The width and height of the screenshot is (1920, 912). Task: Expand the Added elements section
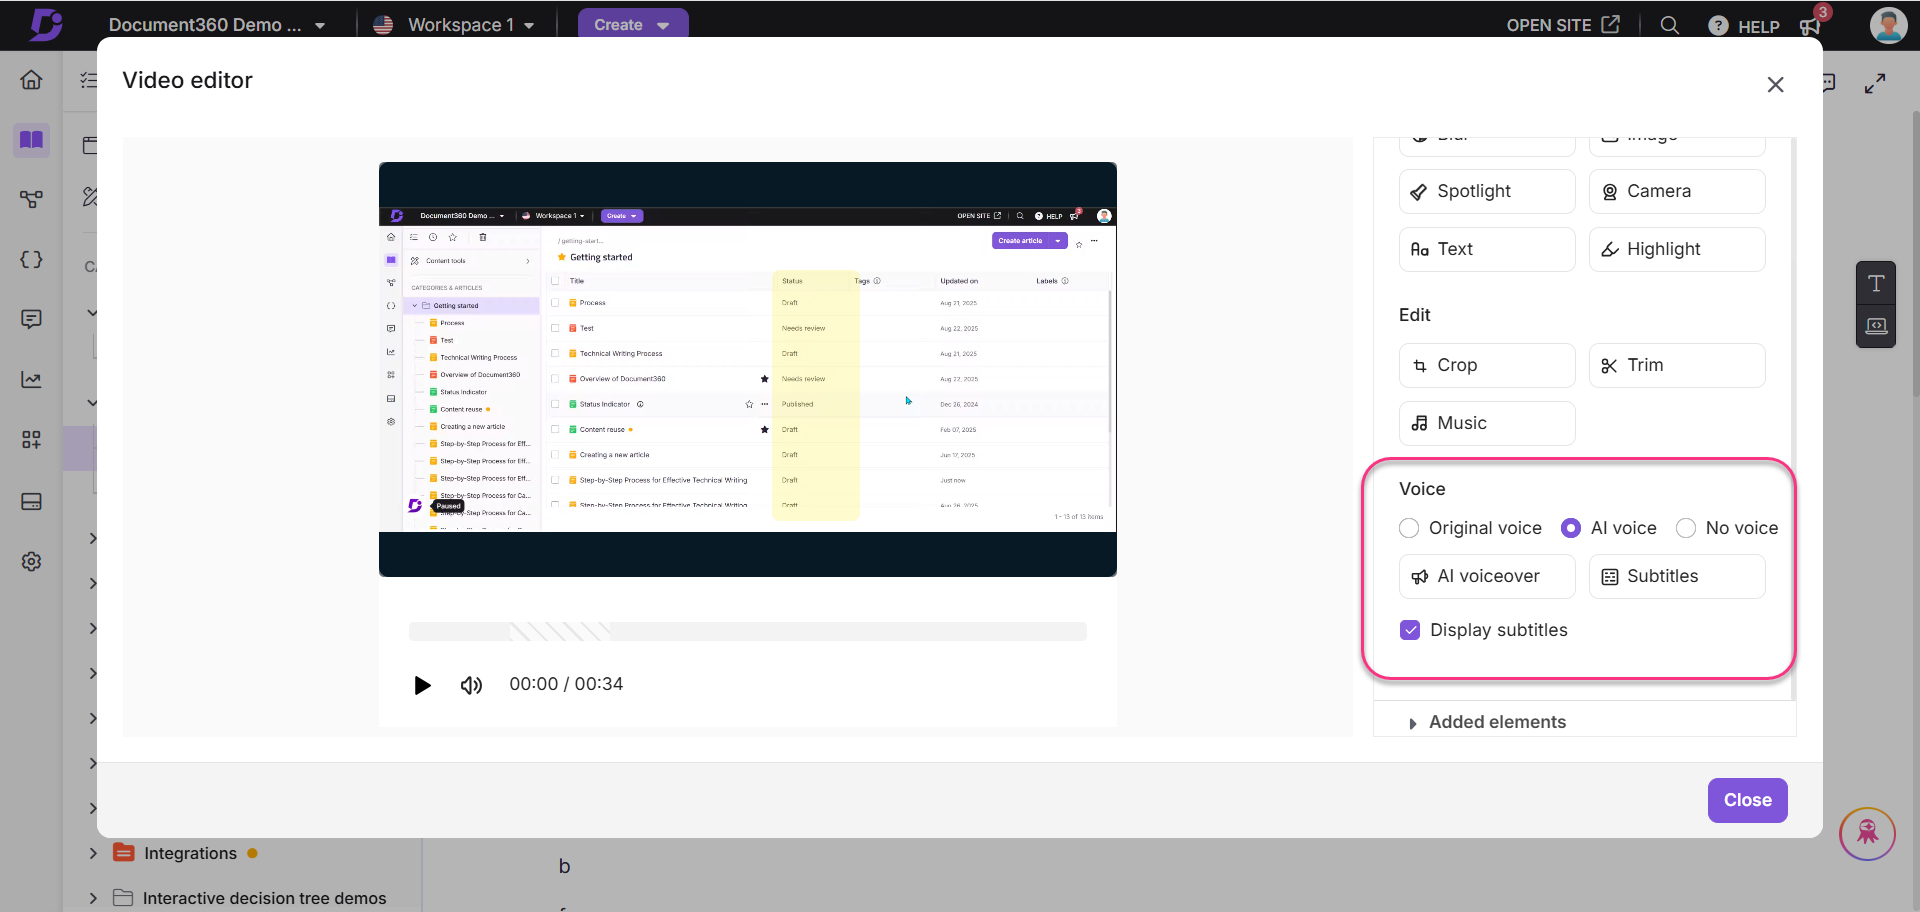click(x=1413, y=723)
